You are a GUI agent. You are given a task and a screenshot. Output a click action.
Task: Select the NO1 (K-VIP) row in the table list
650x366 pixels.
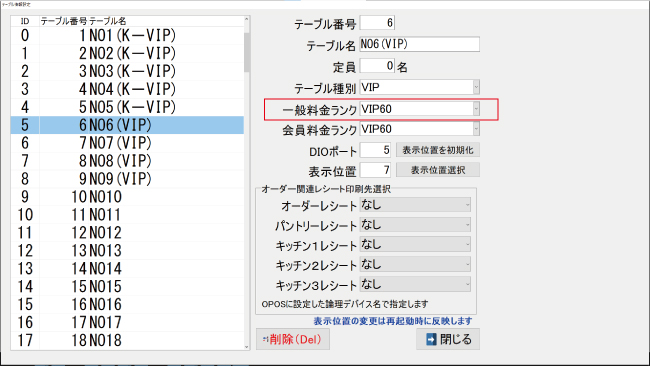[x=127, y=36]
